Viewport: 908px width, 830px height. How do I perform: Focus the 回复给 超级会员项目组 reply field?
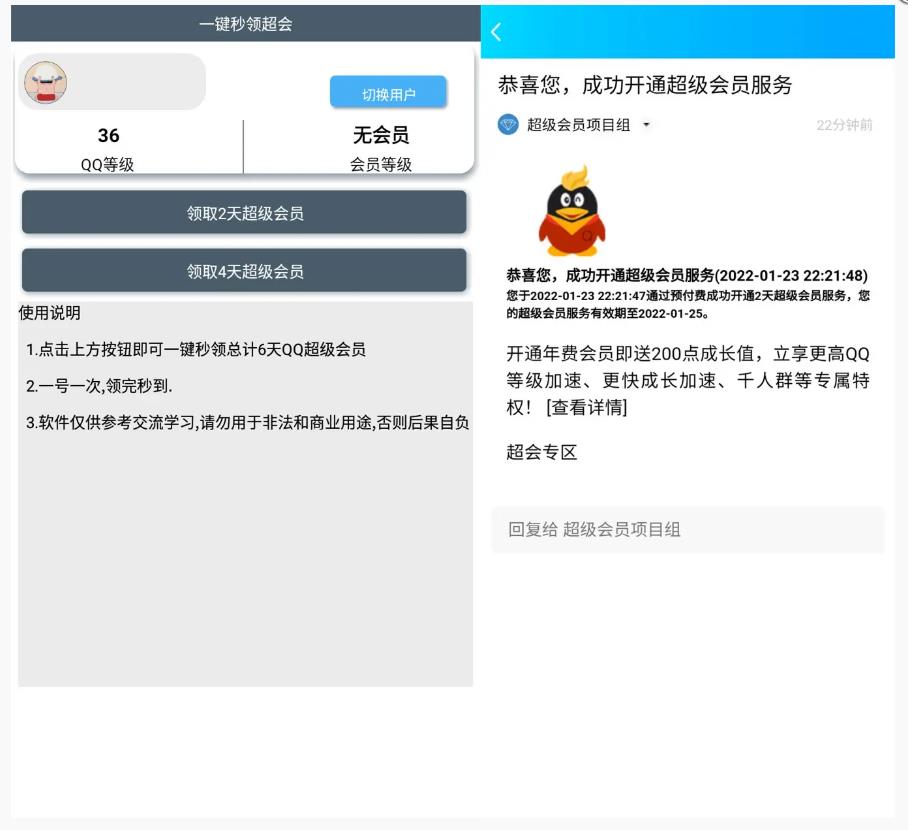click(687, 530)
